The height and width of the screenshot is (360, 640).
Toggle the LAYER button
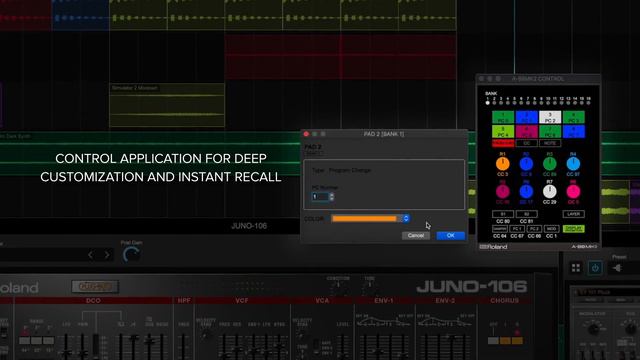(x=573, y=214)
